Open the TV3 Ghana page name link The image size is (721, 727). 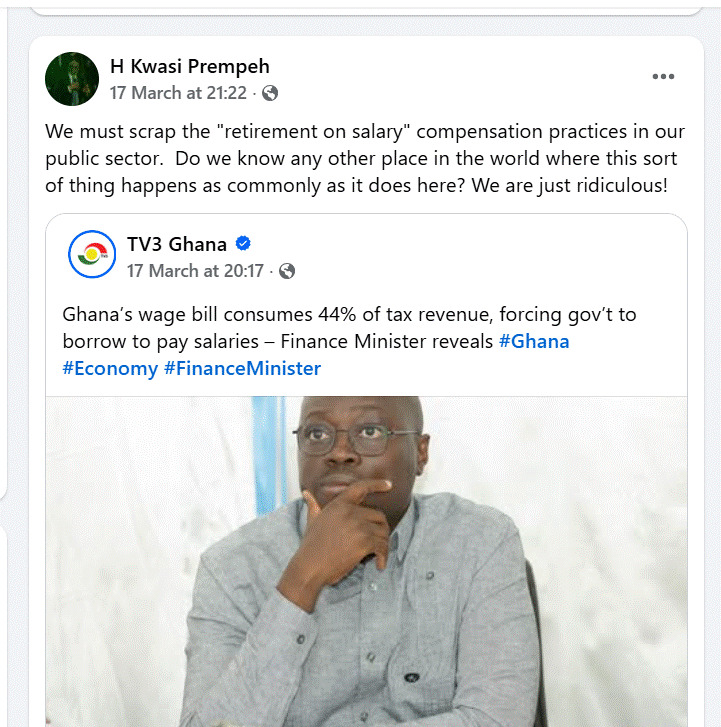coord(177,244)
